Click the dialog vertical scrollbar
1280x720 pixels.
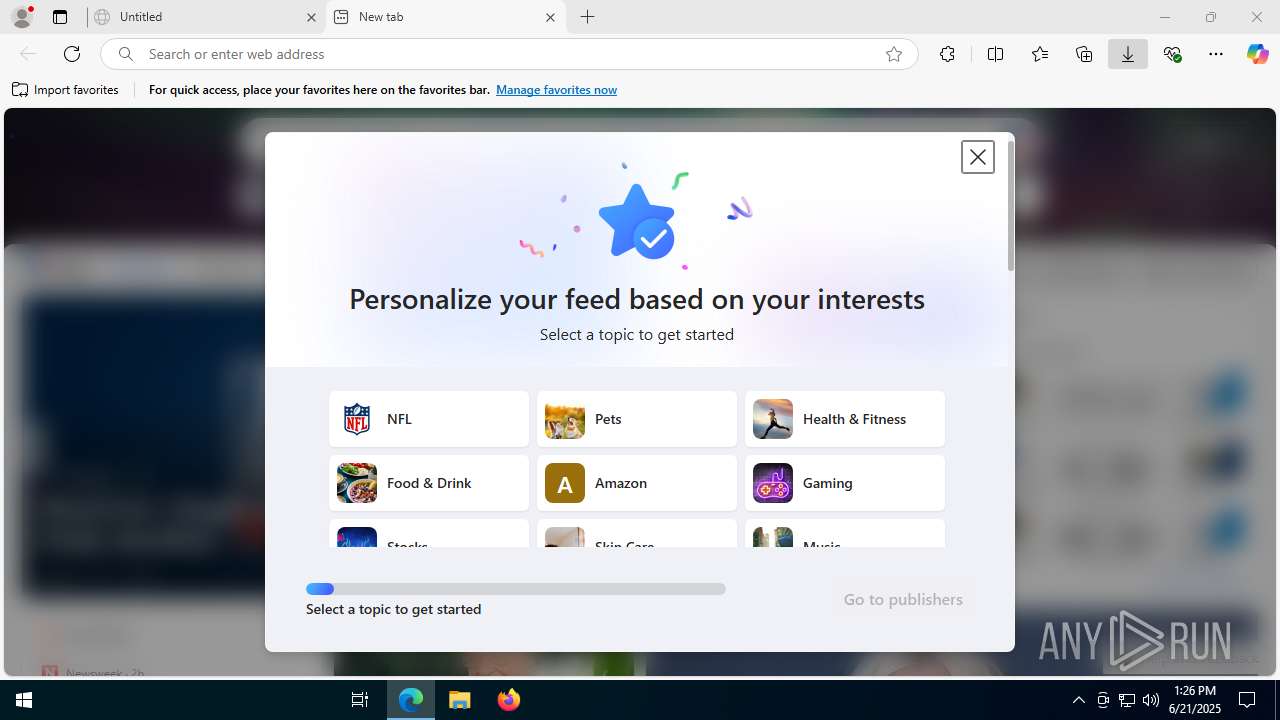1011,206
